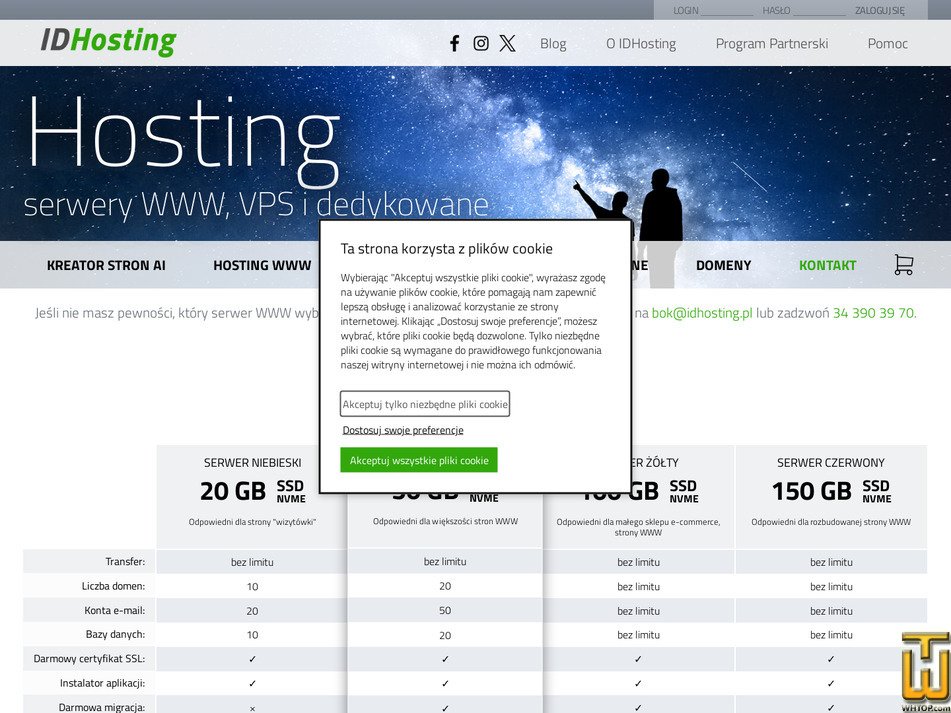Viewport: 951px width, 713px height.
Task: Click Akceptuj wszystkie pliki cookie
Action: pos(418,460)
